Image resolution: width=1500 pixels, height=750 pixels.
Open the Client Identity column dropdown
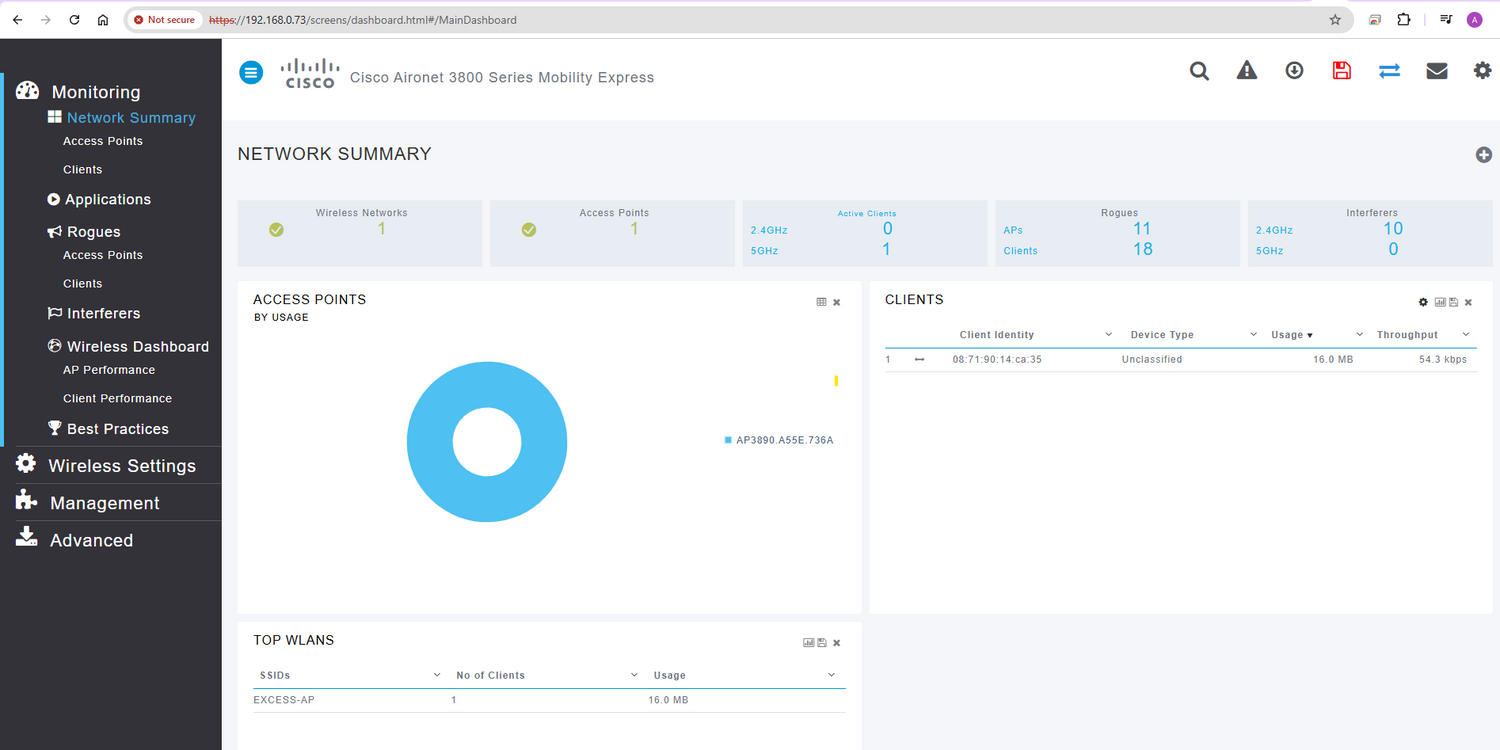pyautogui.click(x=1108, y=335)
